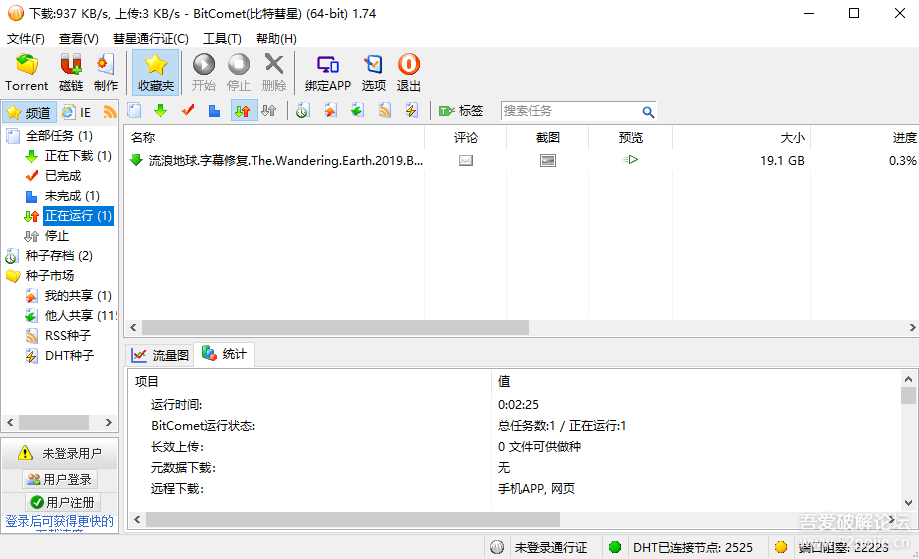919x559 pixels.
Task: Switch to the 流量图 traffic tab
Action: coord(160,355)
